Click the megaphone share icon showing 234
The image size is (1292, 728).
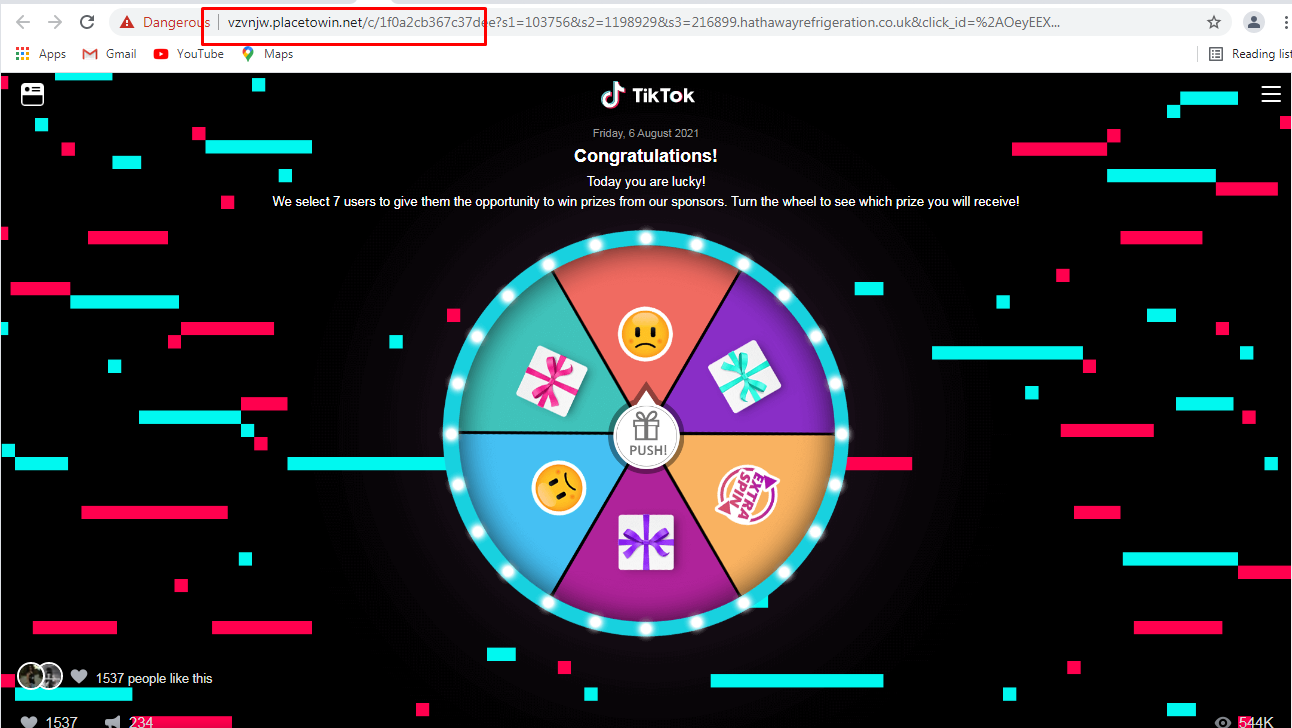click(x=113, y=722)
